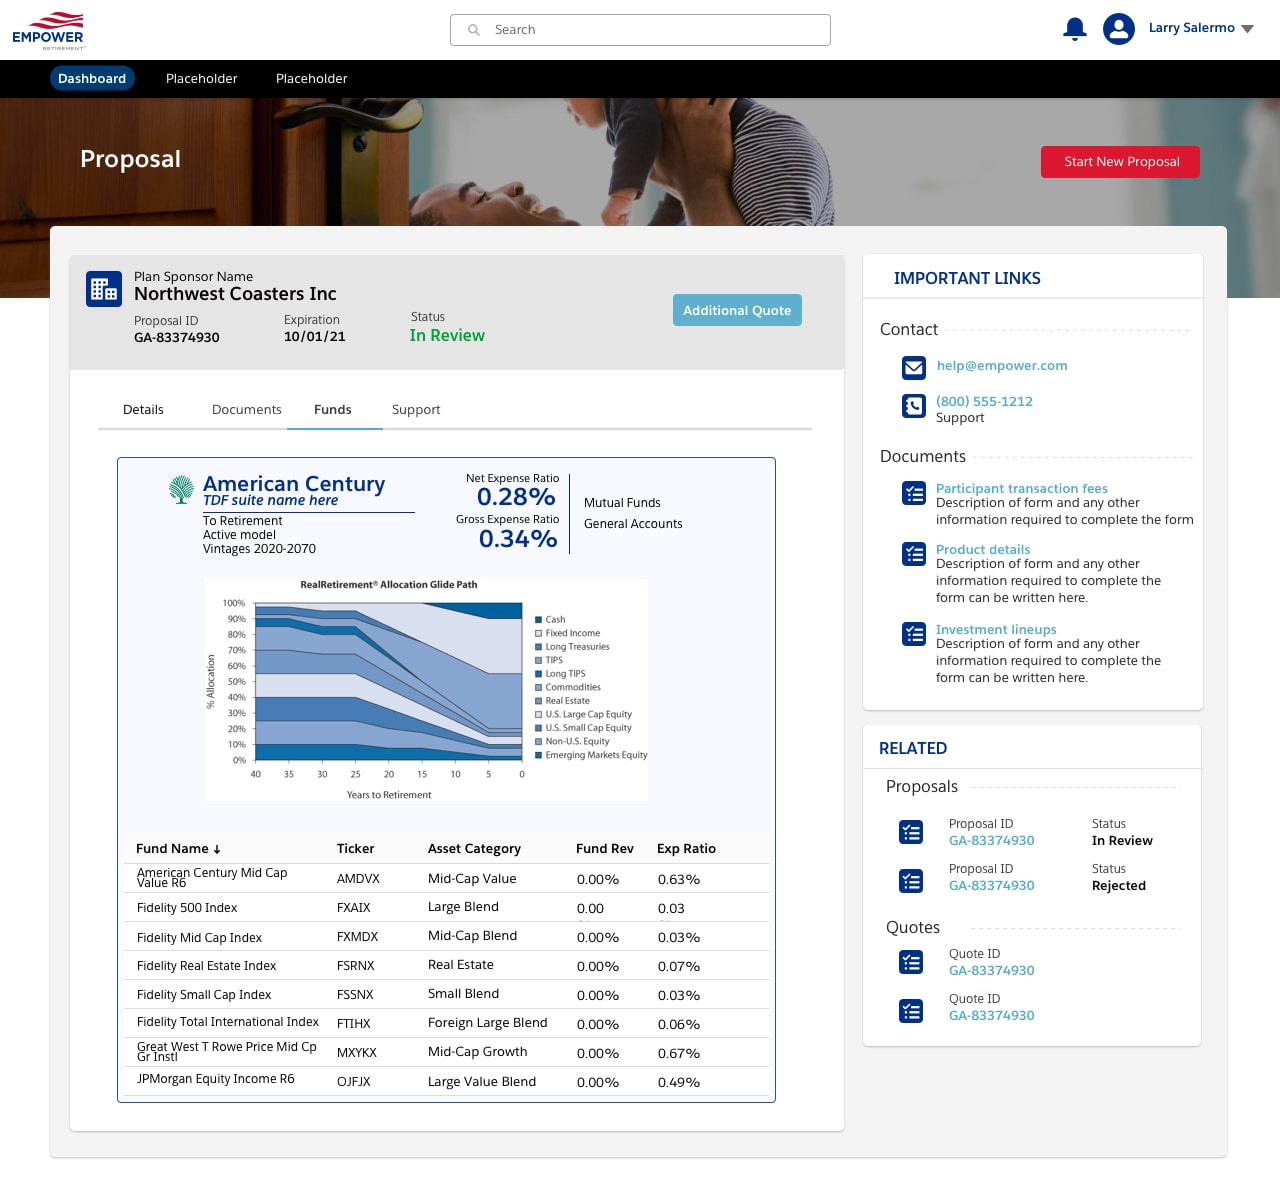
Task: Click the first Quote ID list icon
Action: coord(911,962)
